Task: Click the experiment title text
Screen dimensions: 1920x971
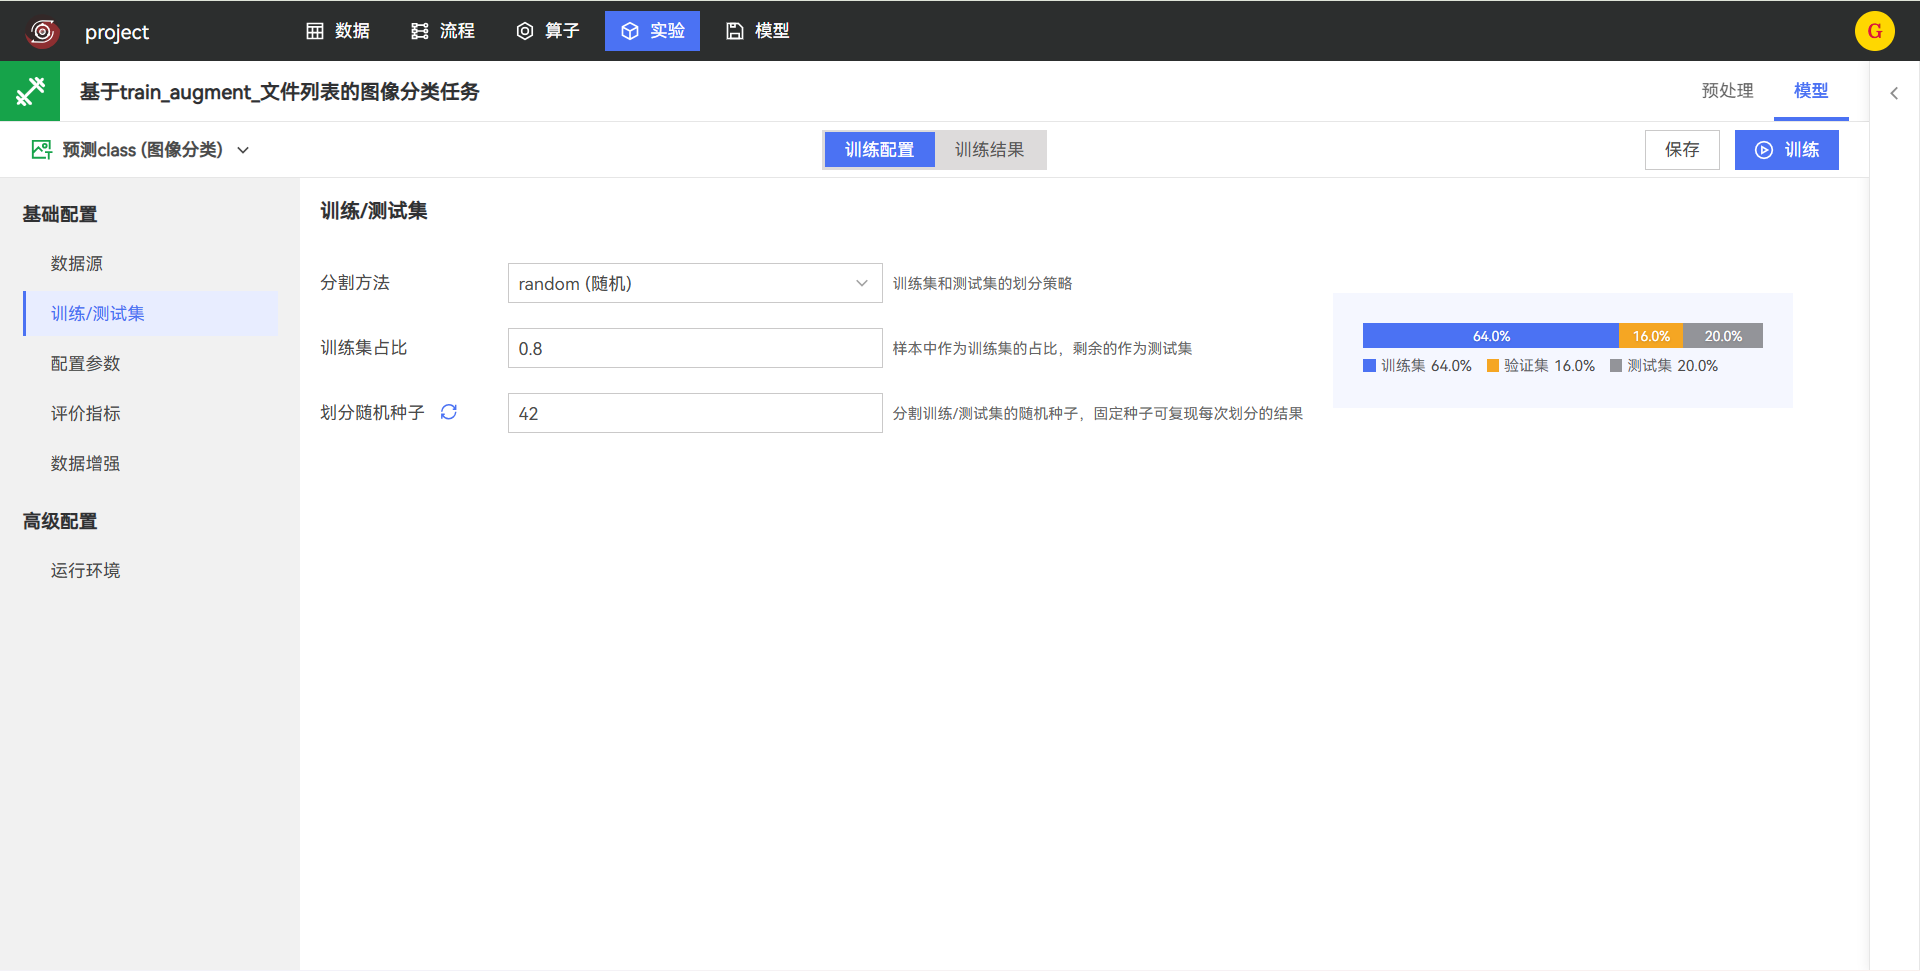Action: point(279,92)
